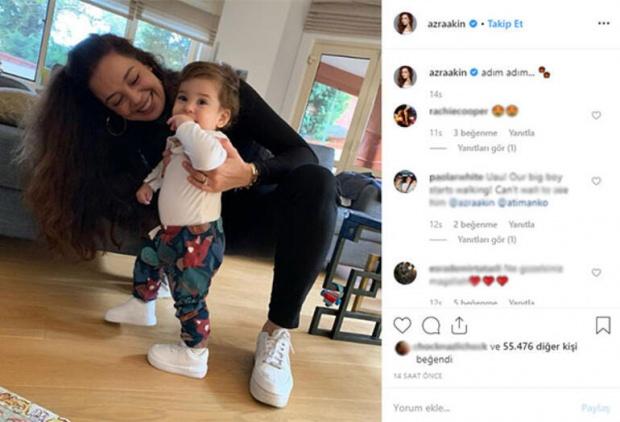Like rachiecooper's comment with its heart

click(x=596, y=115)
